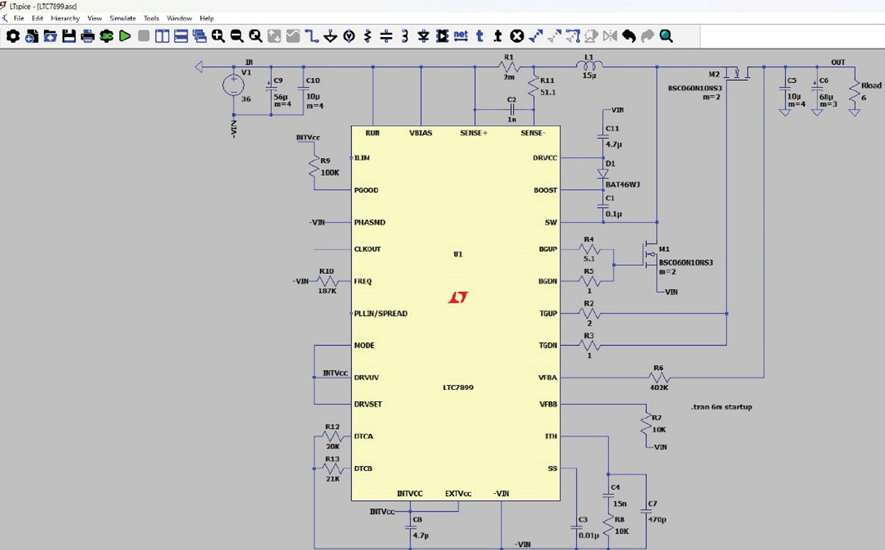Select the resistor component tool
Screen dimensions: 885x550
[x=367, y=36]
